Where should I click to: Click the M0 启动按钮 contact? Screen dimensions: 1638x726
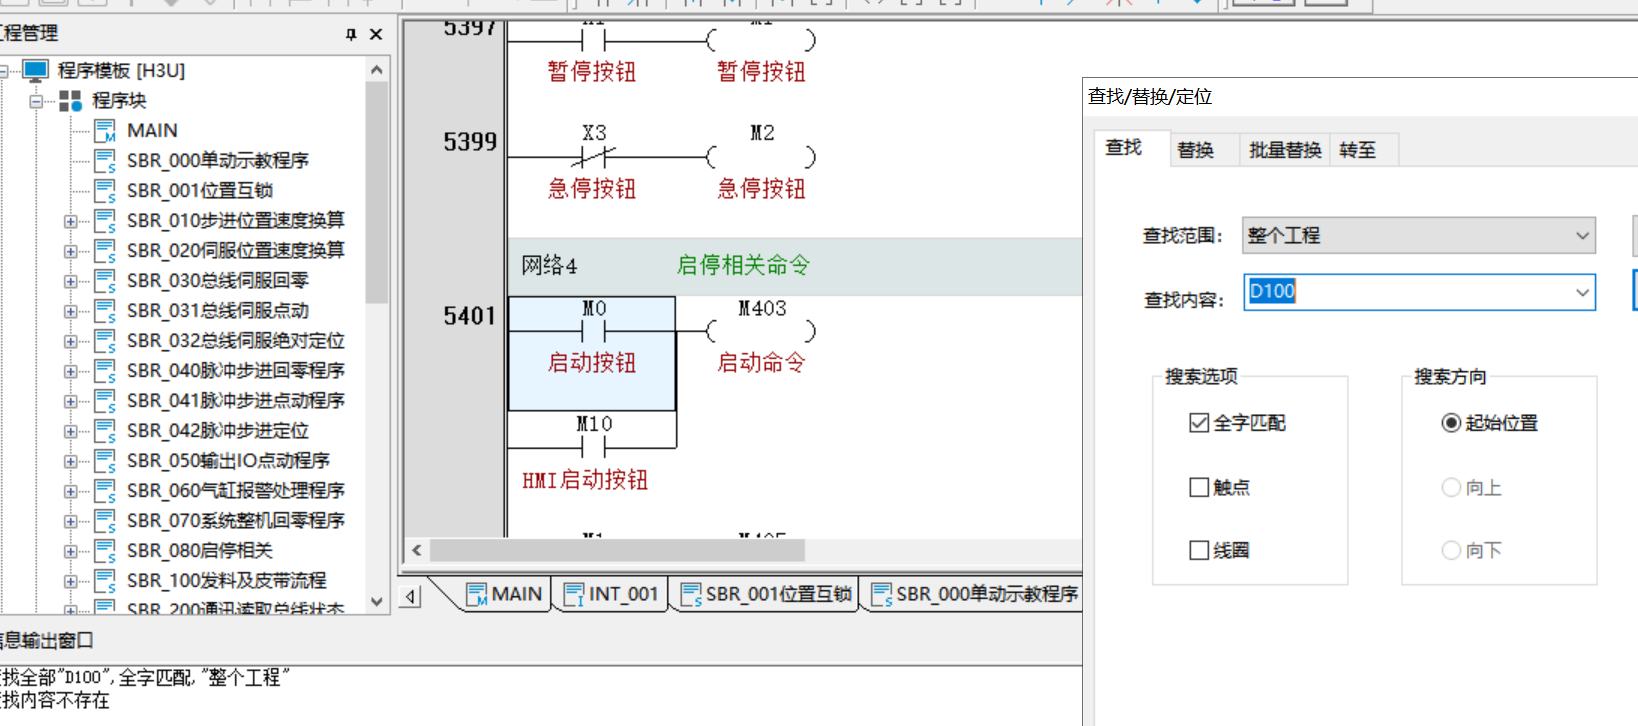pyautogui.click(x=592, y=332)
